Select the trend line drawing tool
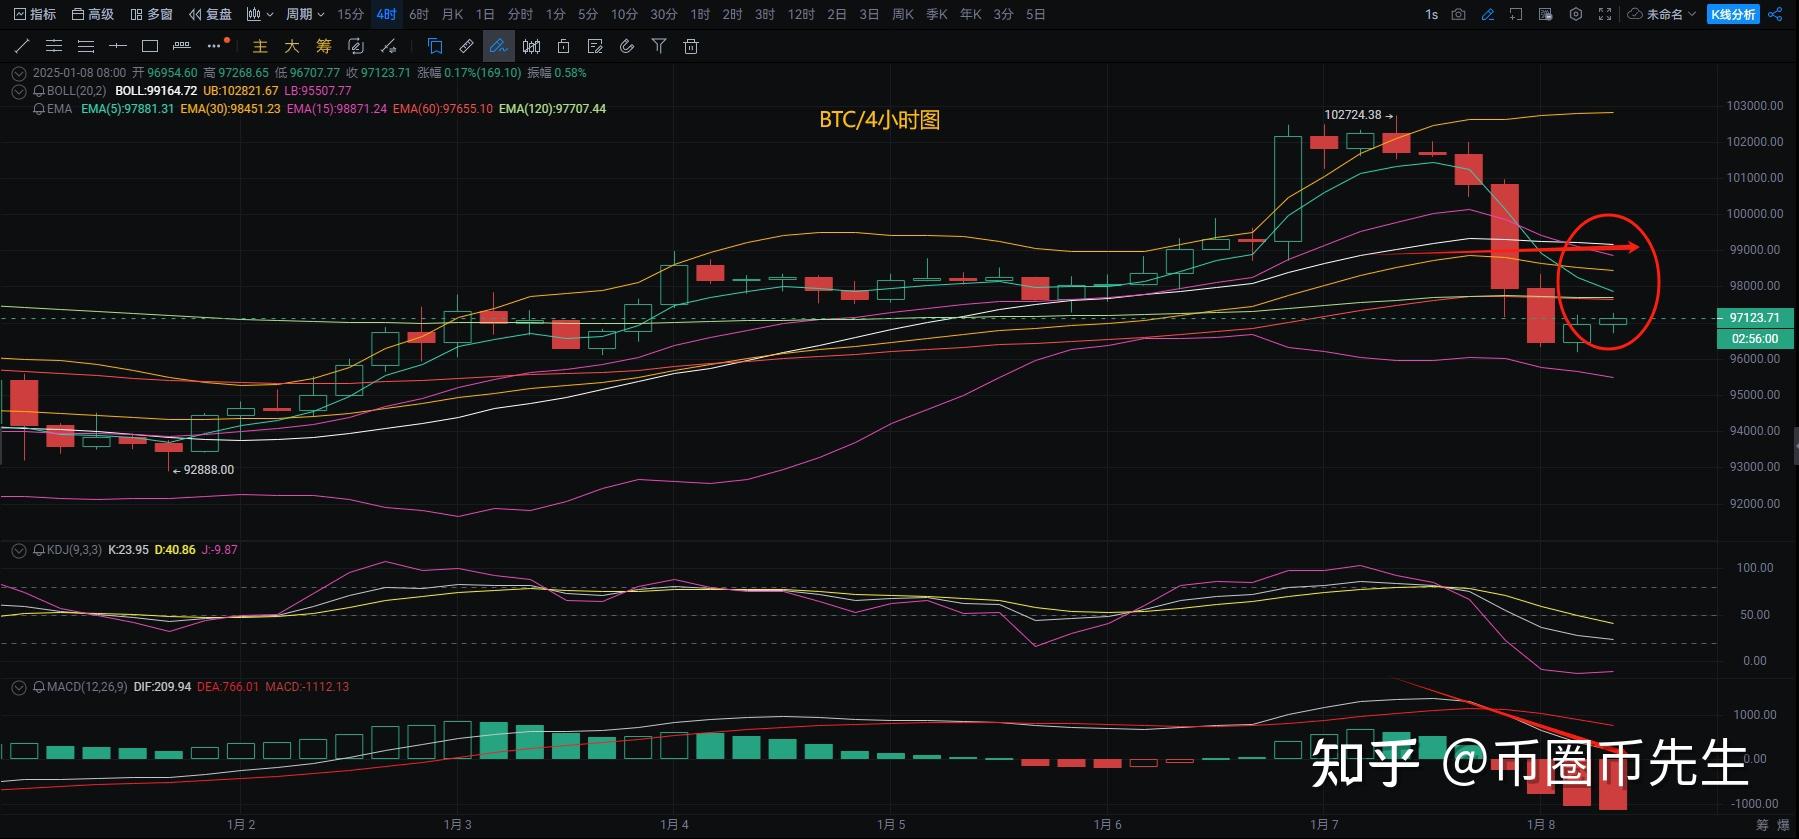The image size is (1799, 839). [22, 46]
